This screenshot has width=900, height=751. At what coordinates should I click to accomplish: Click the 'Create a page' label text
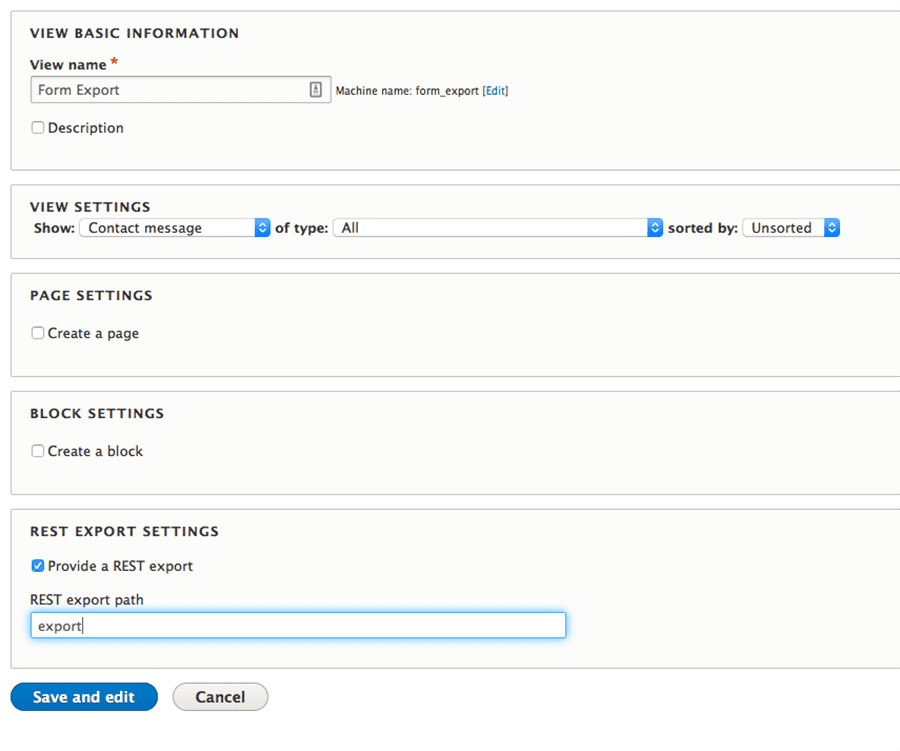point(93,334)
